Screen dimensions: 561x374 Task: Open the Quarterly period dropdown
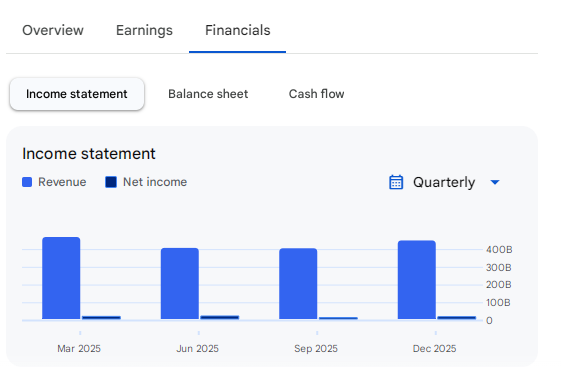point(444,182)
